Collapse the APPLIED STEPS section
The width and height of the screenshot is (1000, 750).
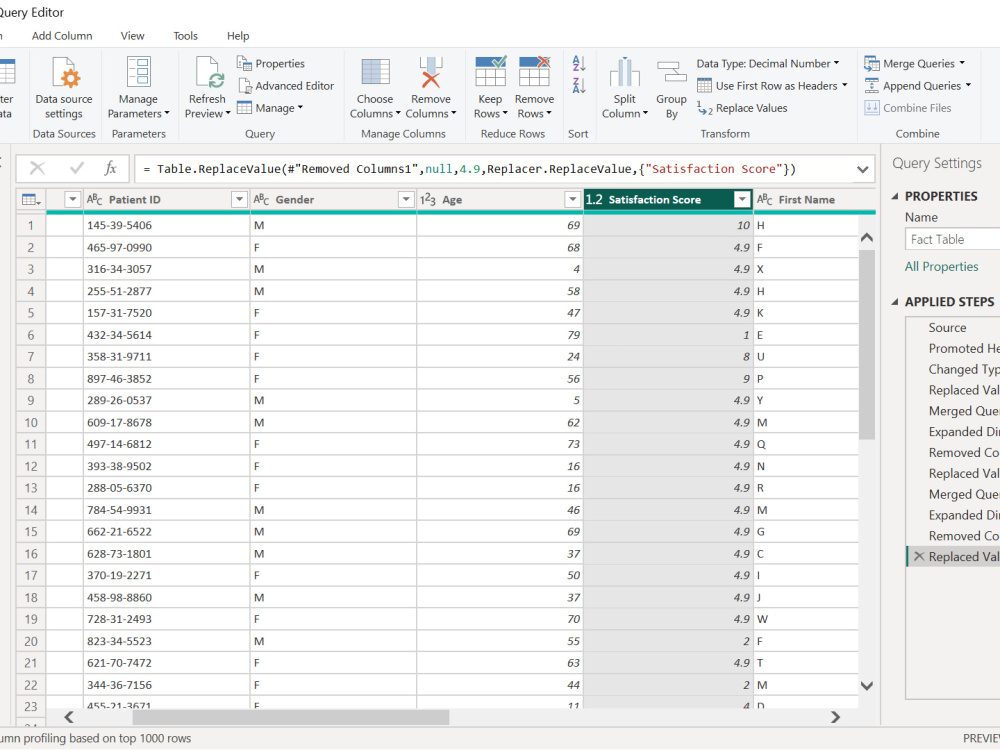pyautogui.click(x=895, y=302)
